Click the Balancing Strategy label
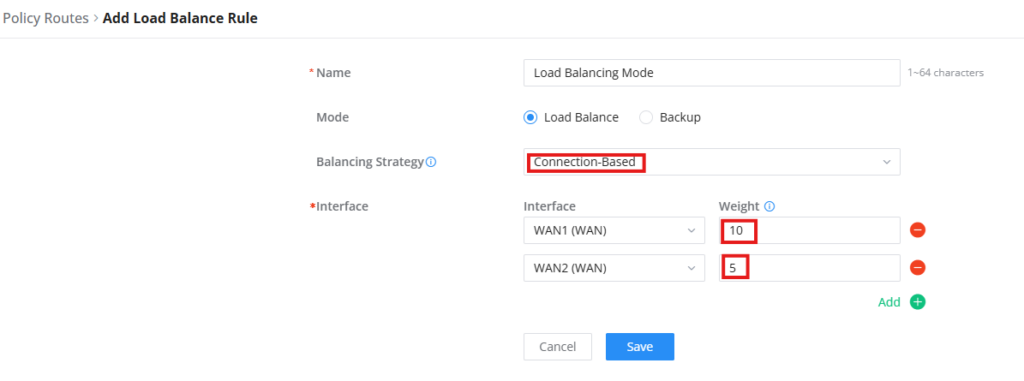 [x=370, y=161]
